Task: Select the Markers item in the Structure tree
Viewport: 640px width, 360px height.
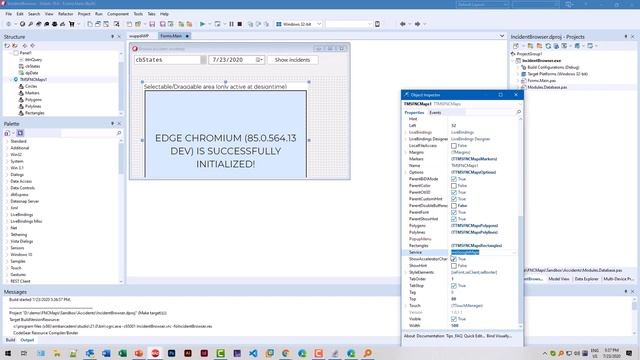Action: [x=32, y=93]
